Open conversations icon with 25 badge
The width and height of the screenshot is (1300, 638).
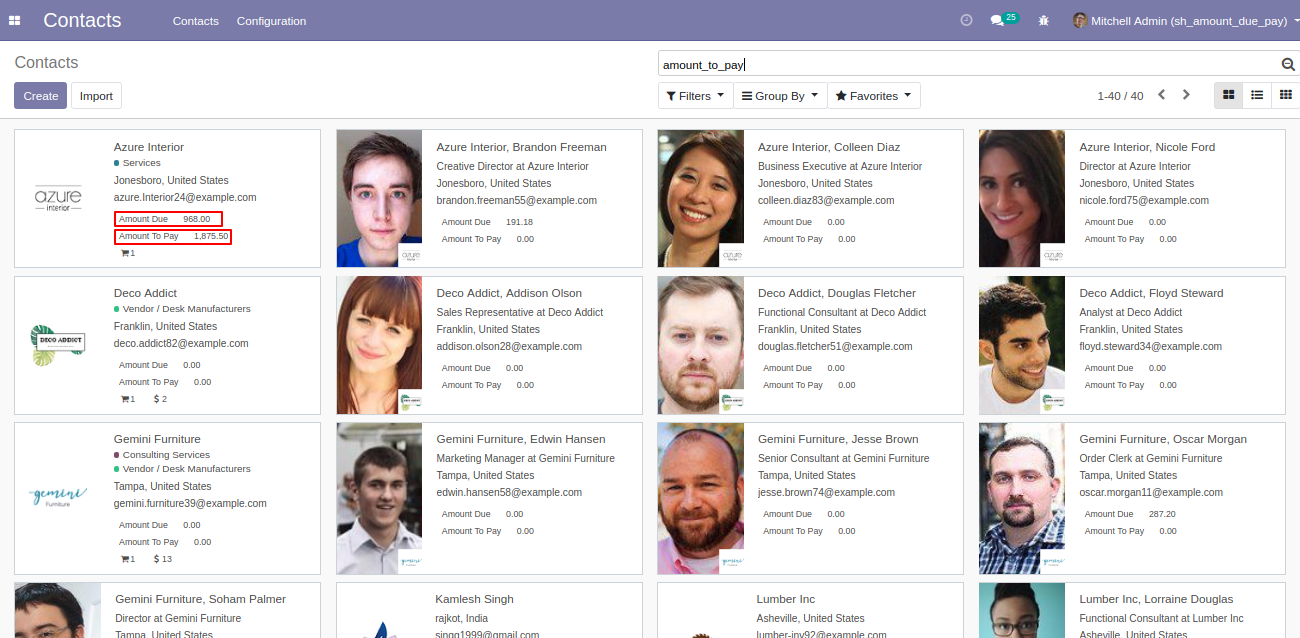pos(1003,19)
